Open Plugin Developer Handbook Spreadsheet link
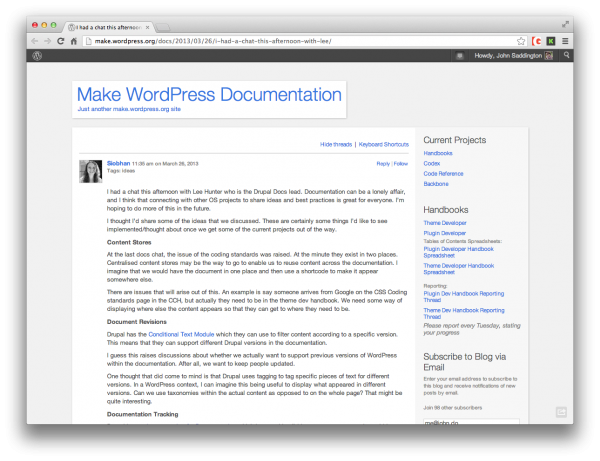Screen dimensions: 600x461 [458, 252]
